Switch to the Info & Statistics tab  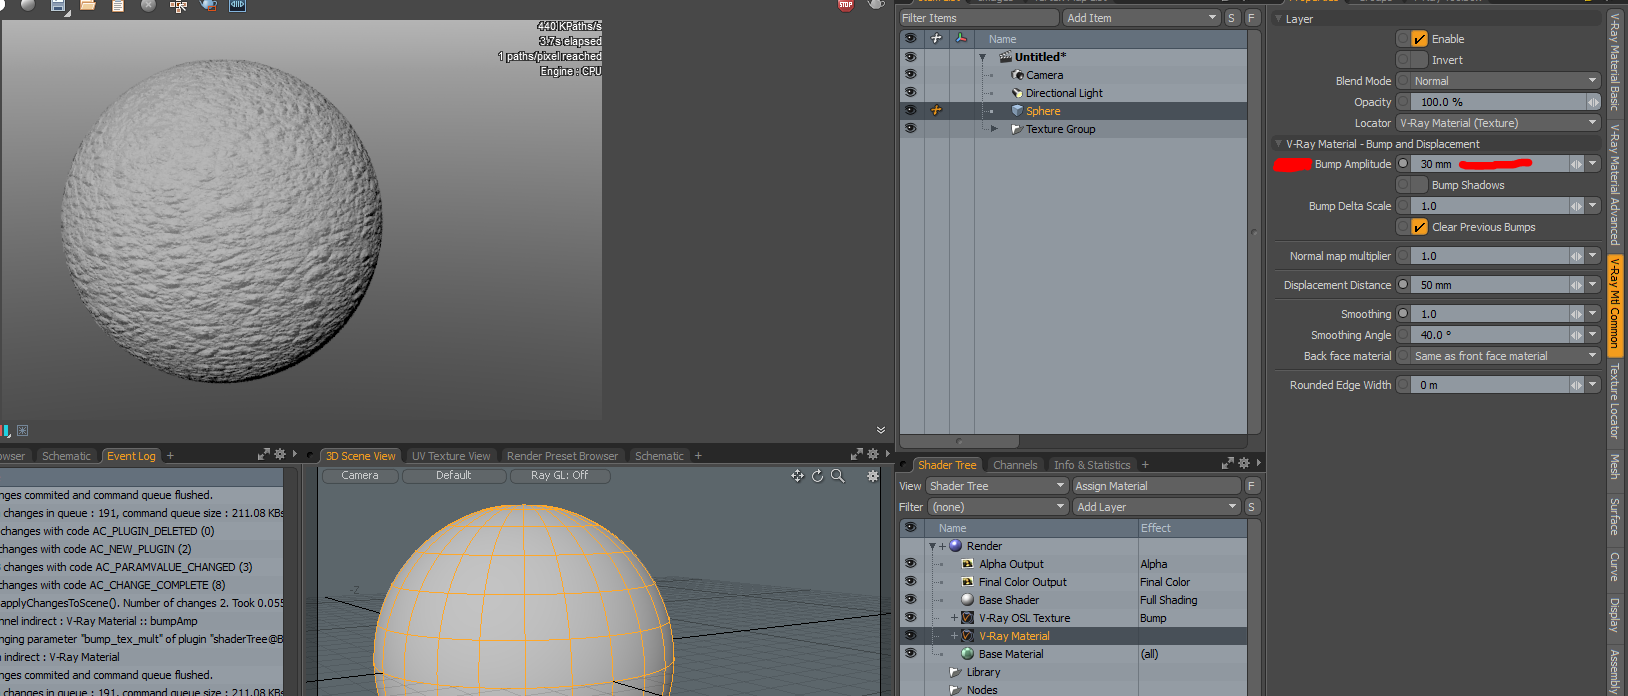point(1092,465)
